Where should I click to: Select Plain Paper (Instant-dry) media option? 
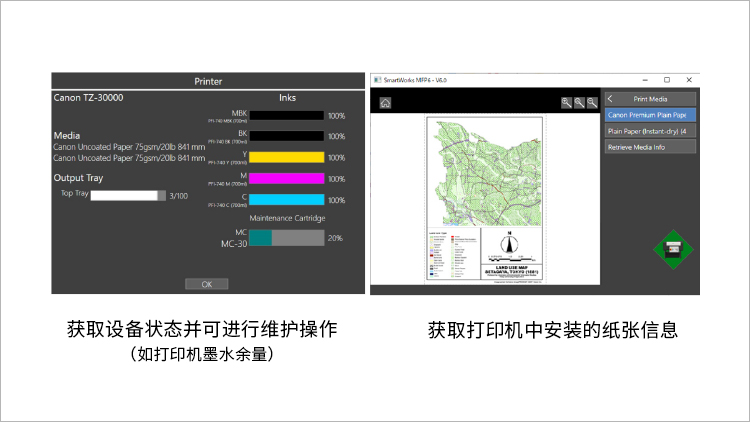650,131
